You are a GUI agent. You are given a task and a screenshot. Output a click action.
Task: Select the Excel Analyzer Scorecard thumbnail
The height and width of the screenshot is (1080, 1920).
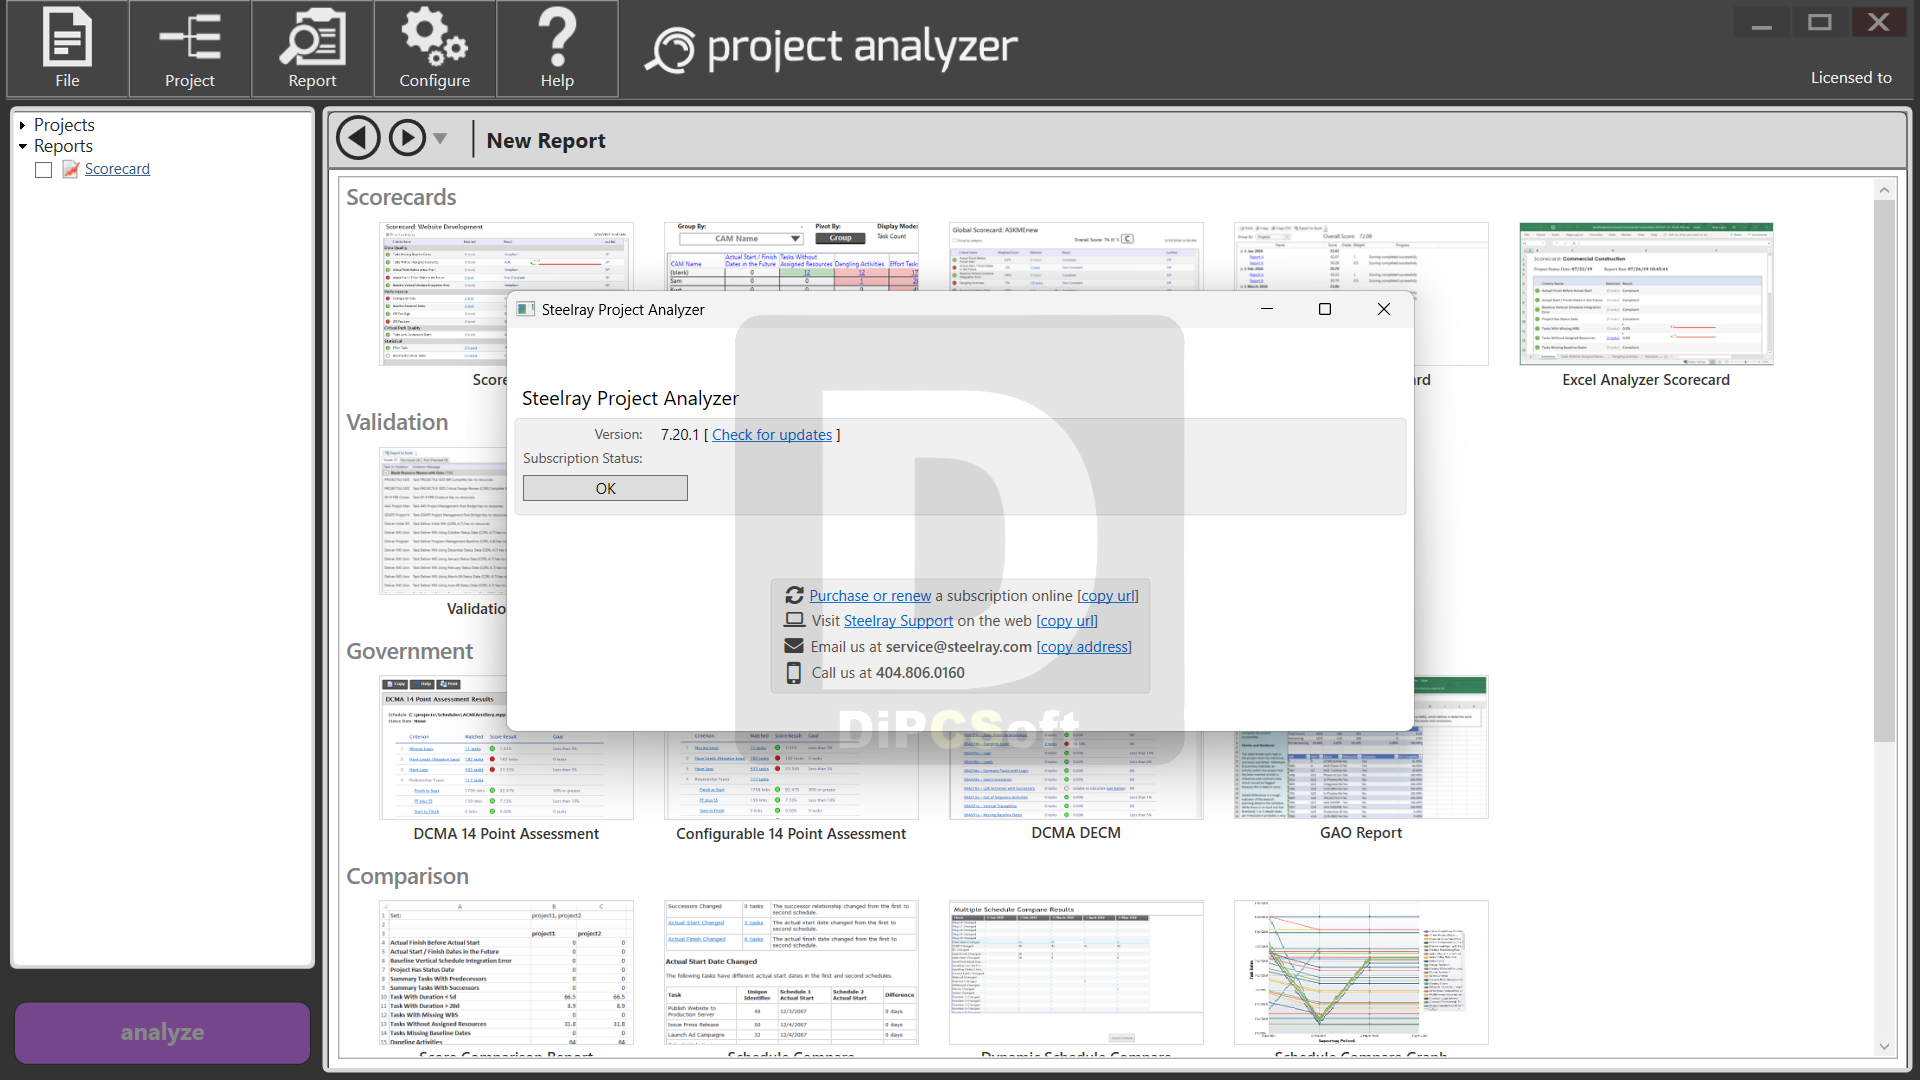[1646, 294]
